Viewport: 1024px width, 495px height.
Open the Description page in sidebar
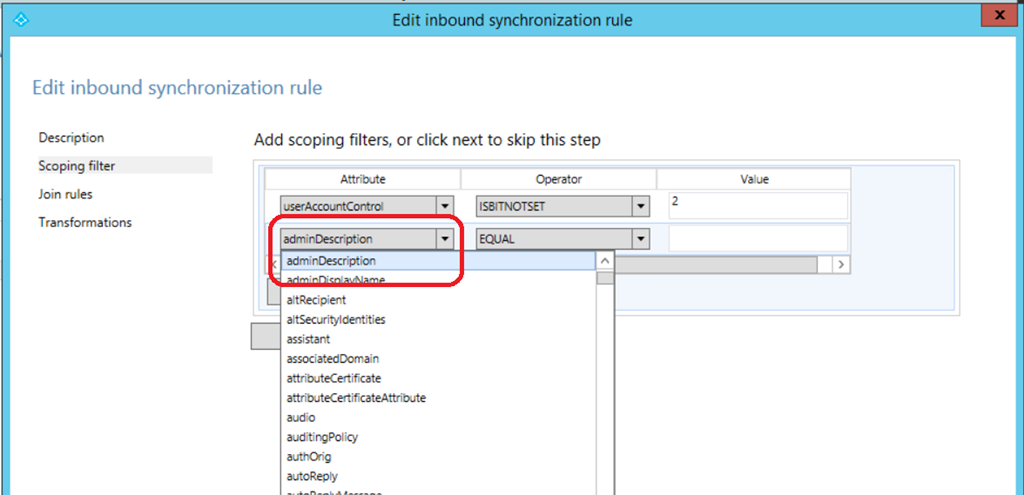[x=71, y=138]
